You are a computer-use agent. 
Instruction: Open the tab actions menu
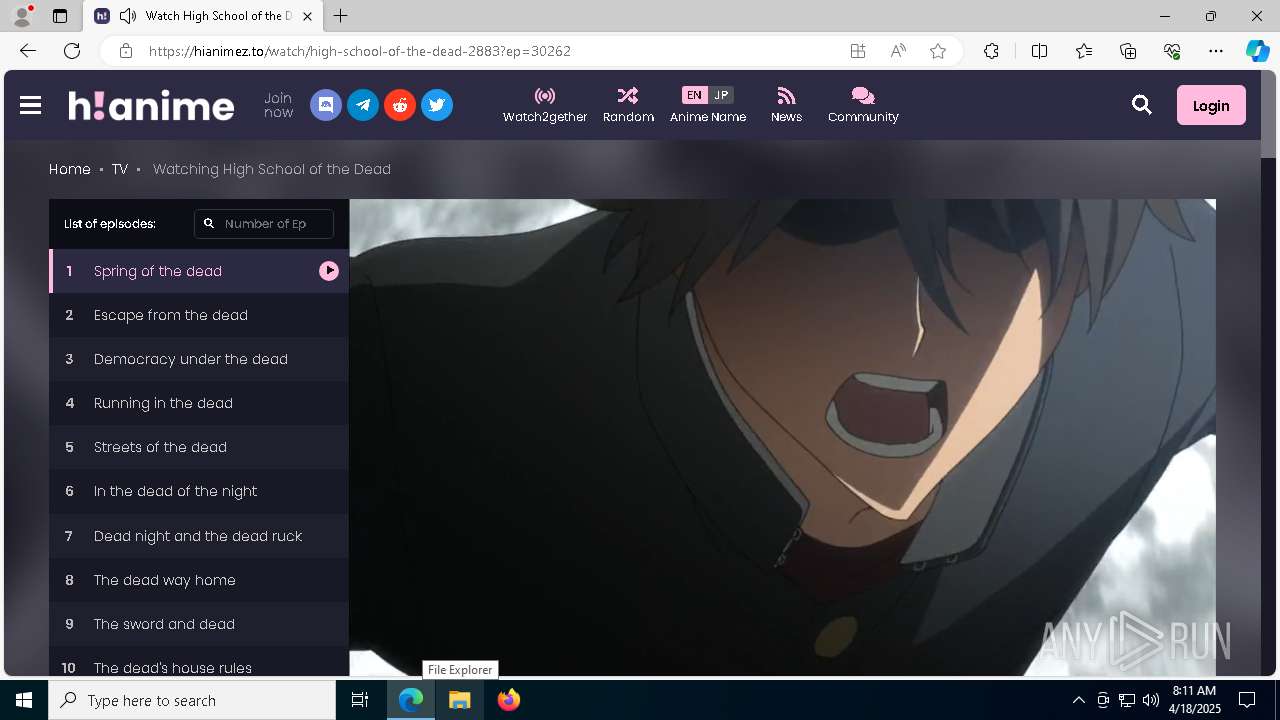click(x=60, y=16)
